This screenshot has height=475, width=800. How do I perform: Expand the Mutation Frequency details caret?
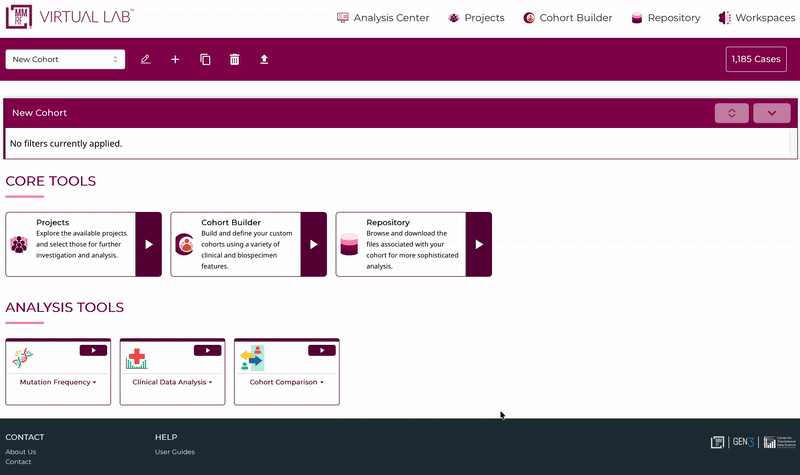[94, 382]
